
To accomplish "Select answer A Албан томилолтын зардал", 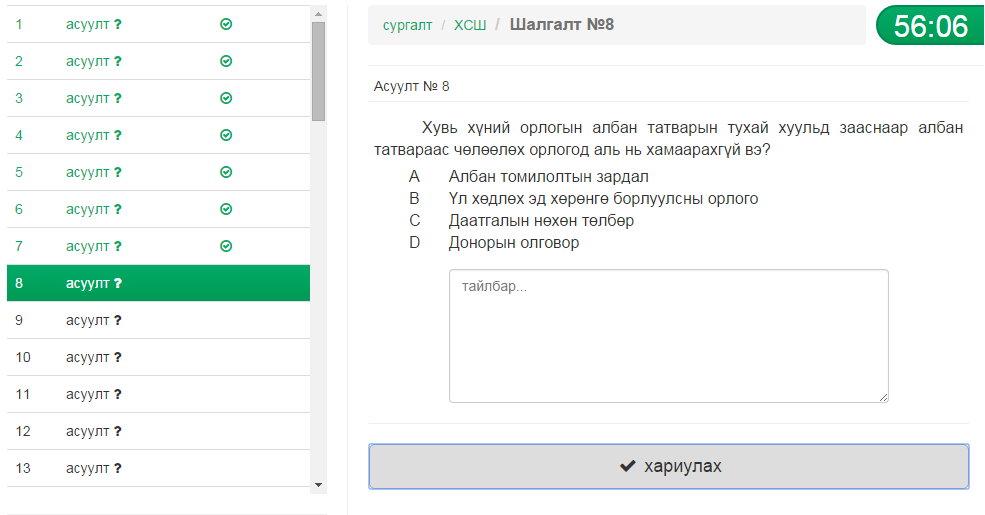I will 548,177.
